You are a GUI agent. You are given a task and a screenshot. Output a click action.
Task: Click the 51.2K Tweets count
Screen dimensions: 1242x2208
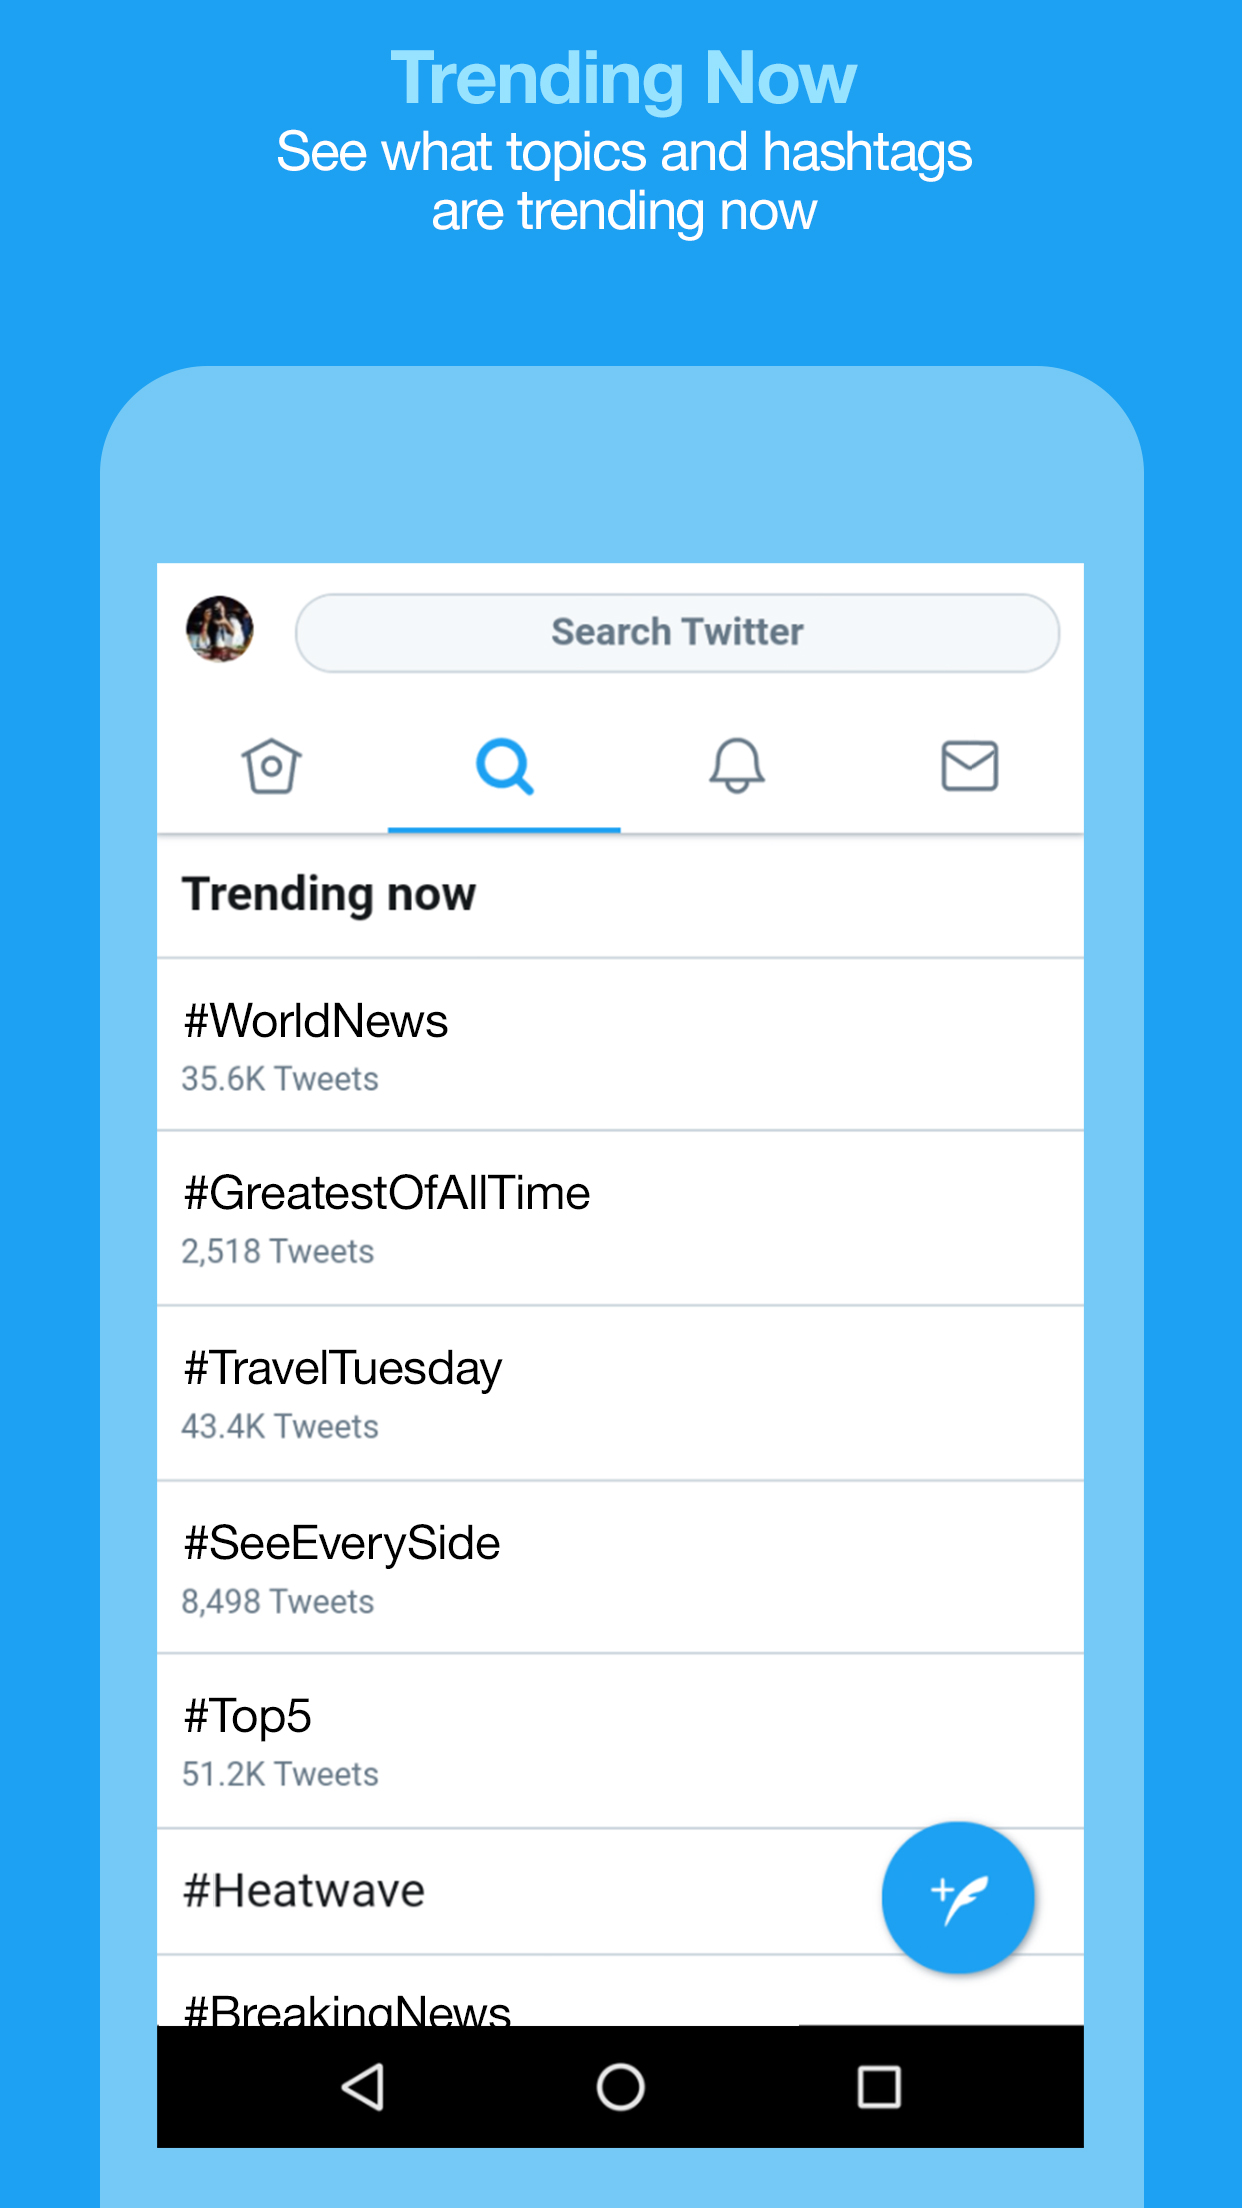280,1774
